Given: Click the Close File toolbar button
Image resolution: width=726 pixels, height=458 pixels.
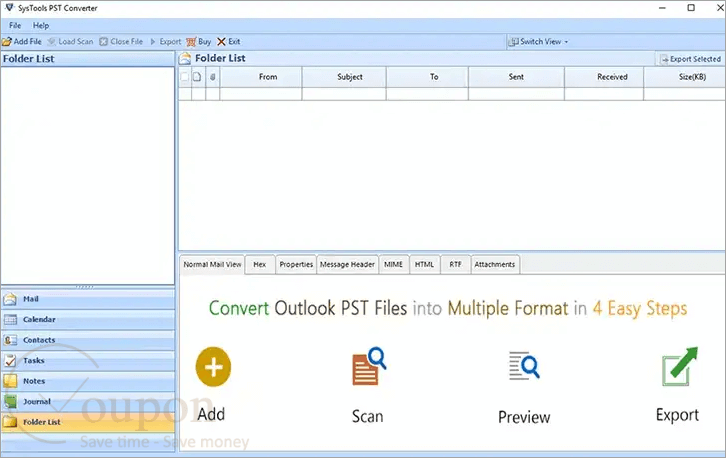Looking at the screenshot, I should 121,42.
